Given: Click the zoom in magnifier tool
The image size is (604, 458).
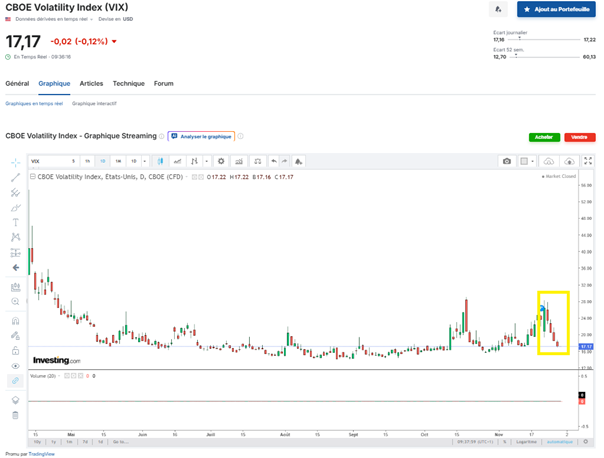Looking at the screenshot, I should [x=15, y=301].
